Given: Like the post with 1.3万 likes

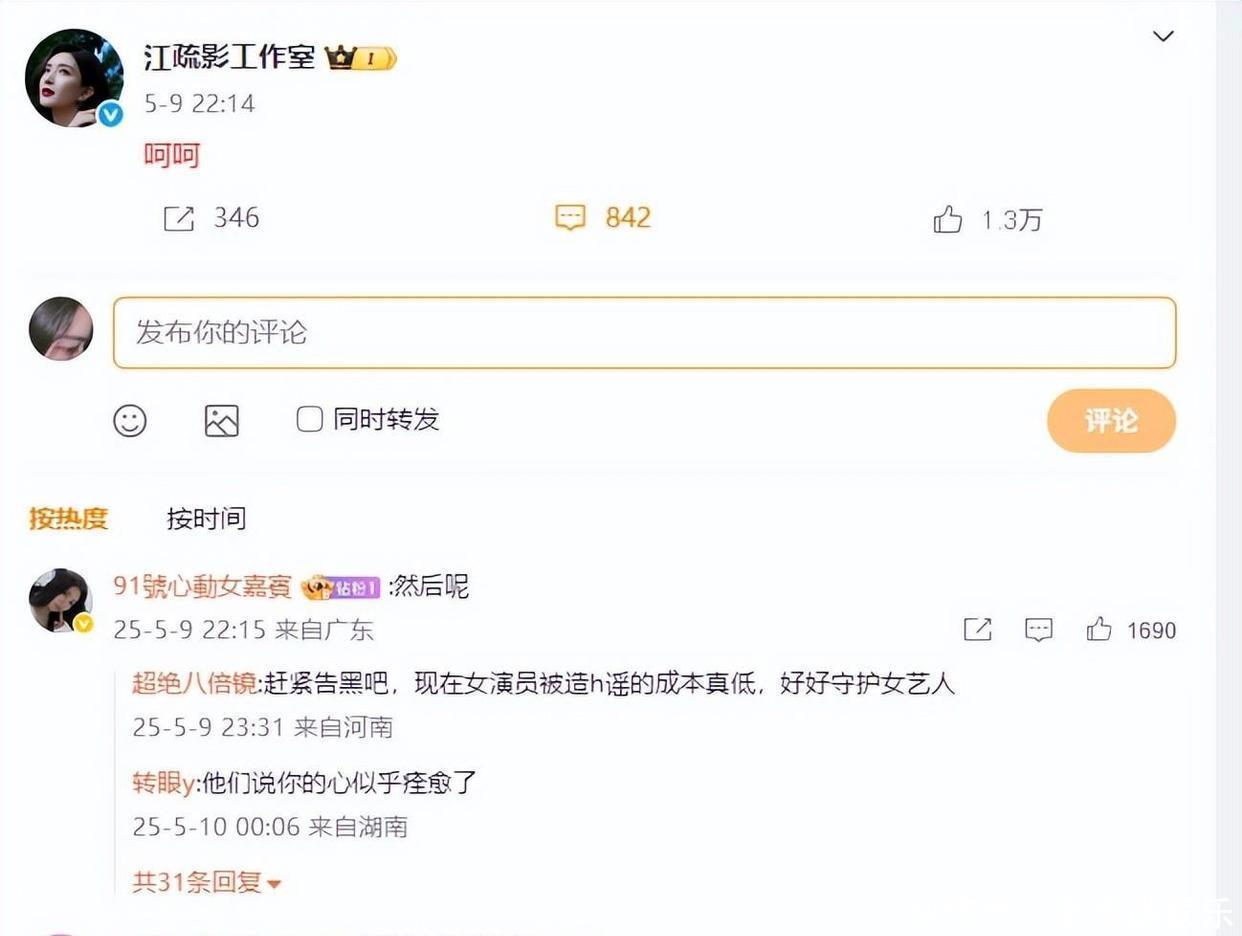Looking at the screenshot, I should tap(947, 219).
